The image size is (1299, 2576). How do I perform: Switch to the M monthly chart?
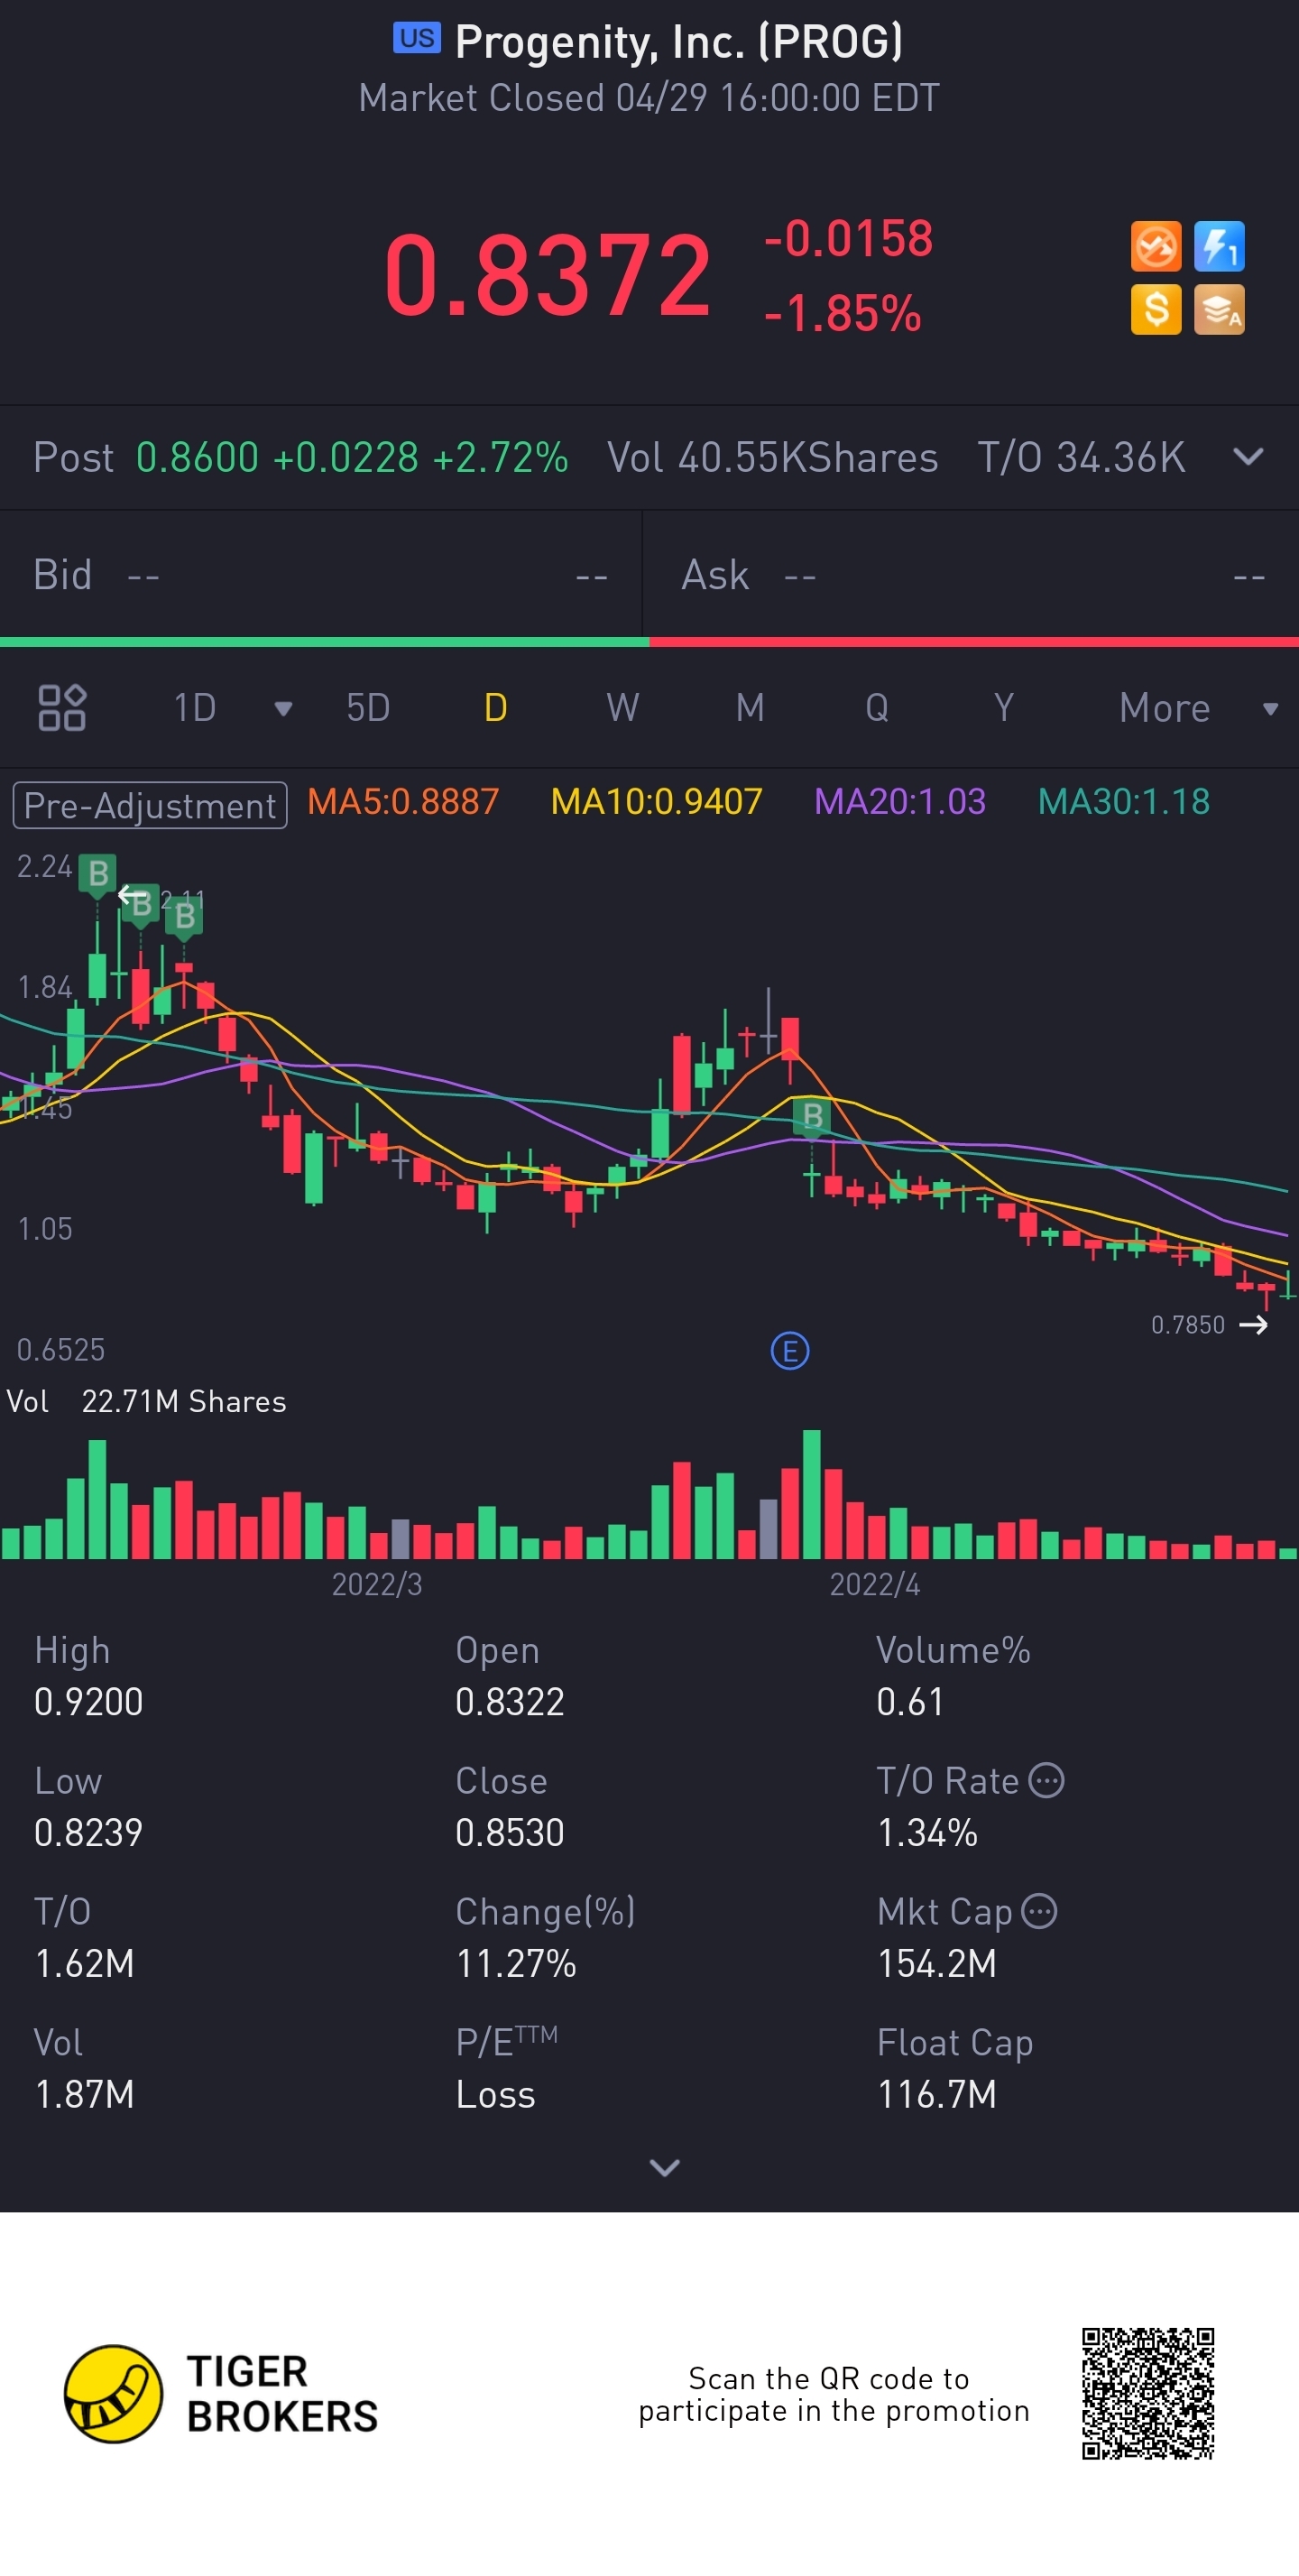750,708
